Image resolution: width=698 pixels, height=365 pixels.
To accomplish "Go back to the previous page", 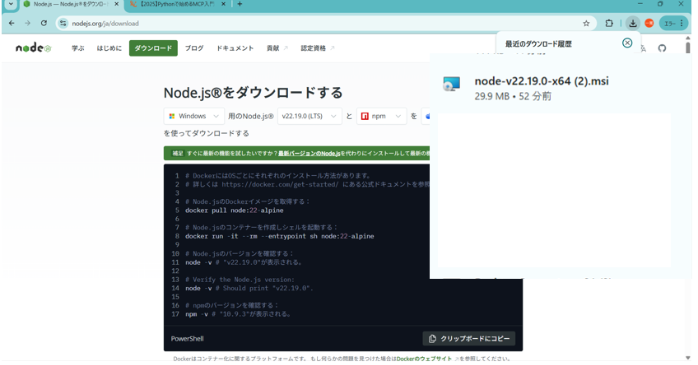I will [12, 23].
